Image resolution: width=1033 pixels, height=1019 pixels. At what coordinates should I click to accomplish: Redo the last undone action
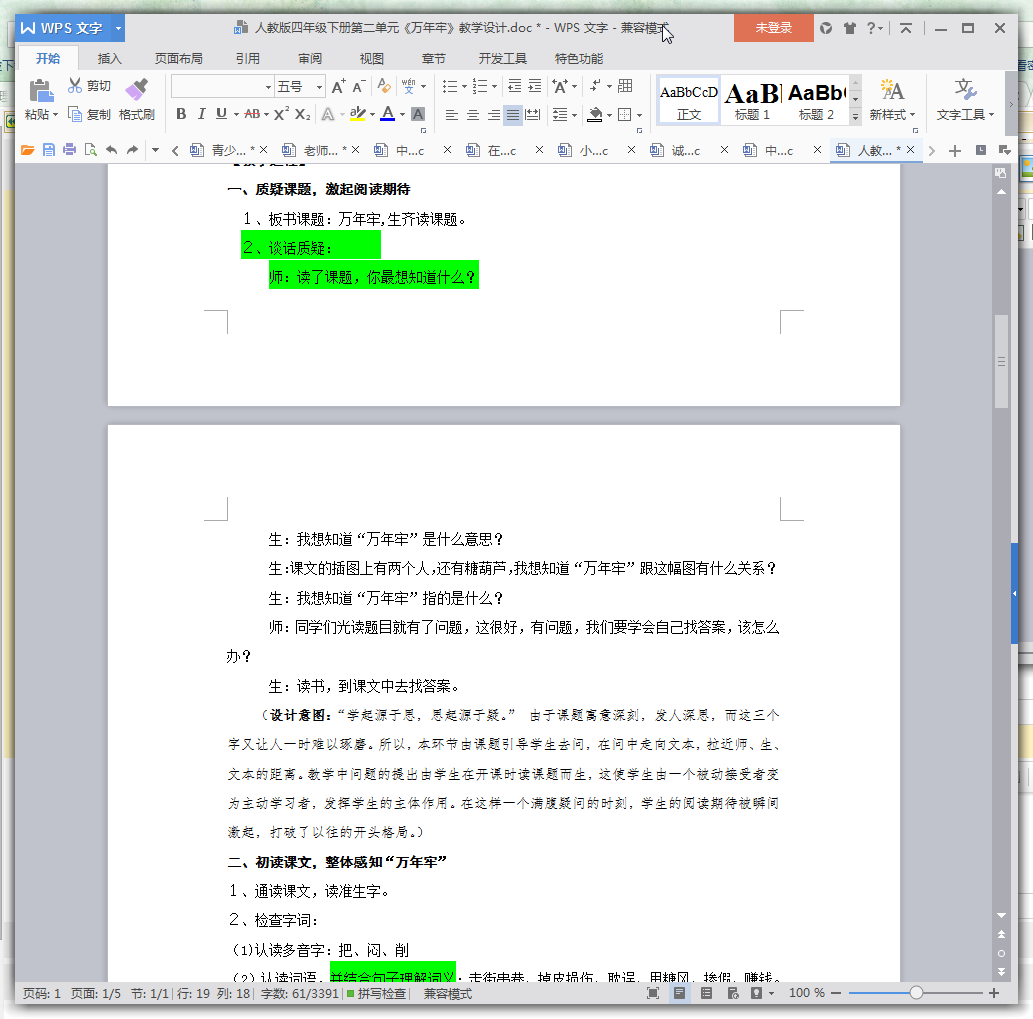(132, 150)
